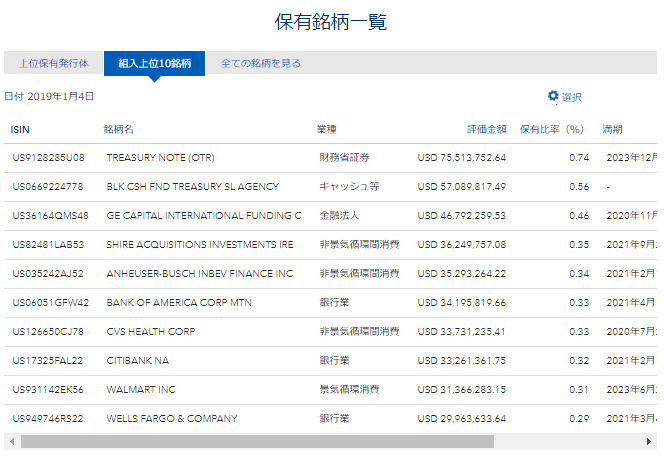Click WELLS FARGO & COMPANY name
Viewport: 664px width, 462px height.
pyautogui.click(x=172, y=419)
